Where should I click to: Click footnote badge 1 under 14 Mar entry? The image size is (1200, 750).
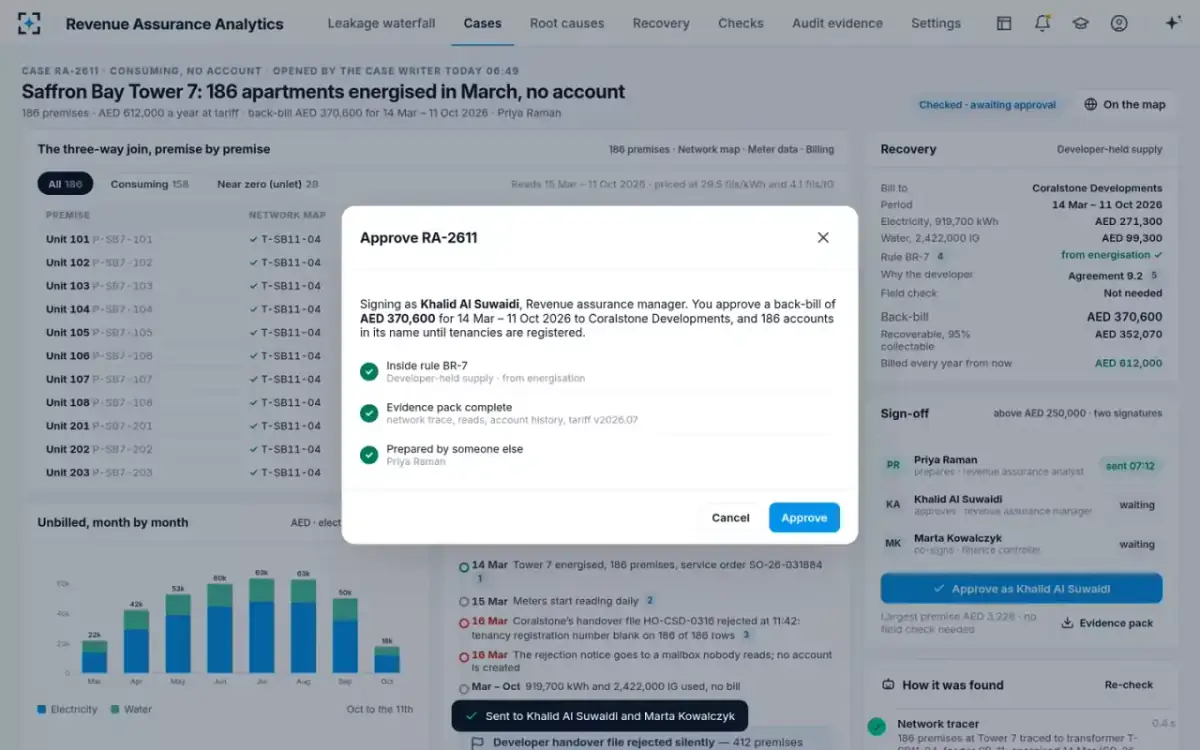coord(479,579)
